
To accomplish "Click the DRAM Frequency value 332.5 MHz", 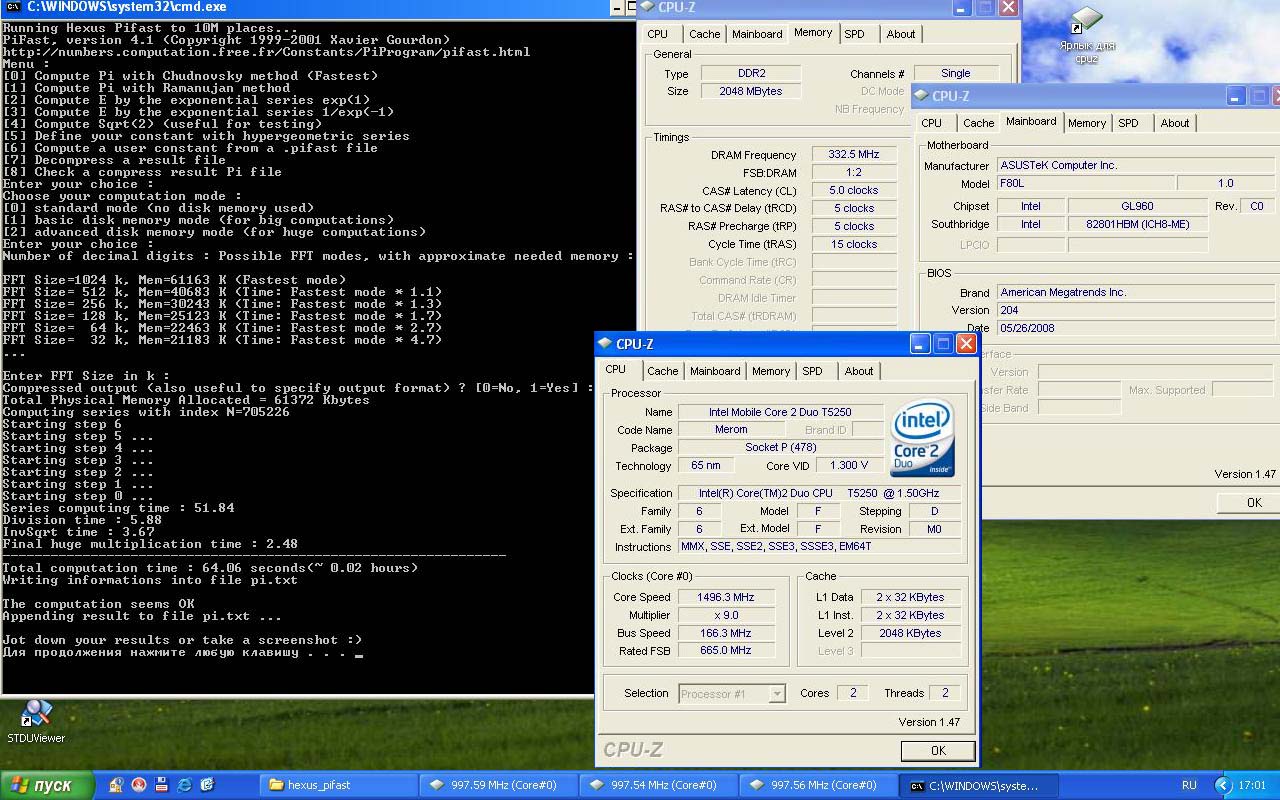I will [x=853, y=155].
